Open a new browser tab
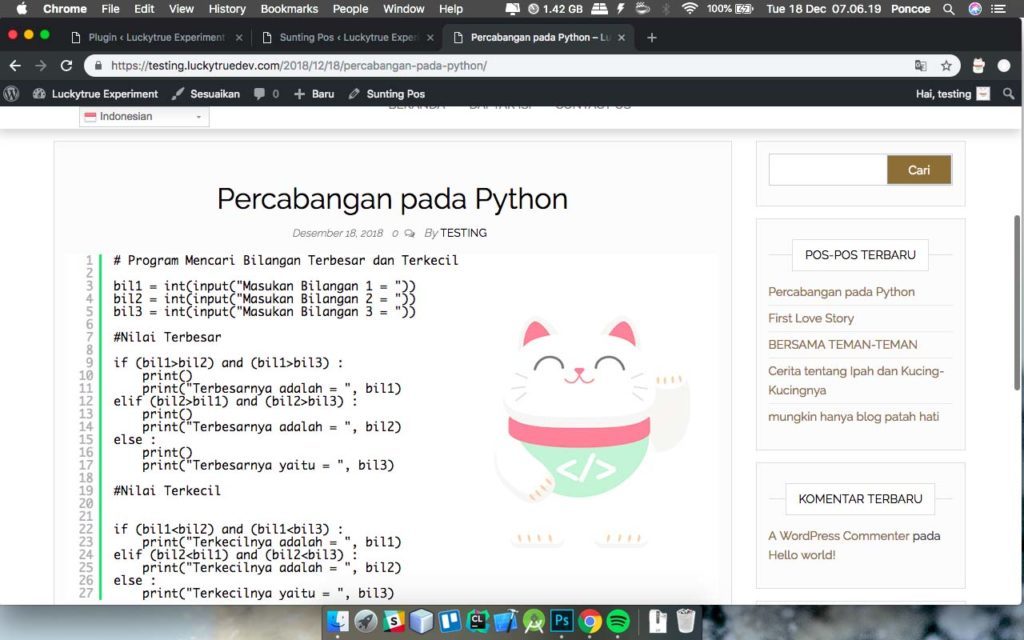1024x640 pixels. (x=651, y=38)
